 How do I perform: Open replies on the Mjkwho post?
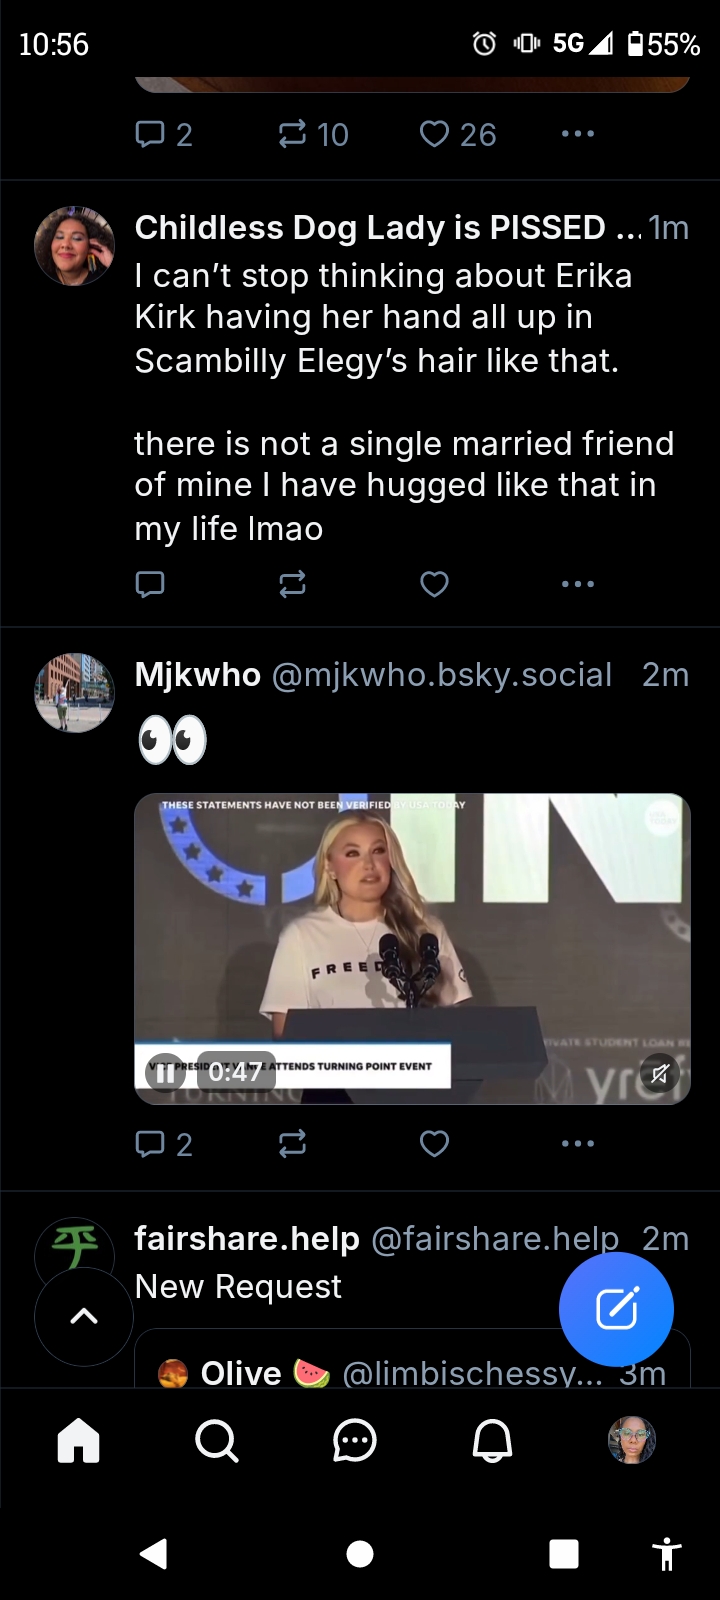point(163,1143)
